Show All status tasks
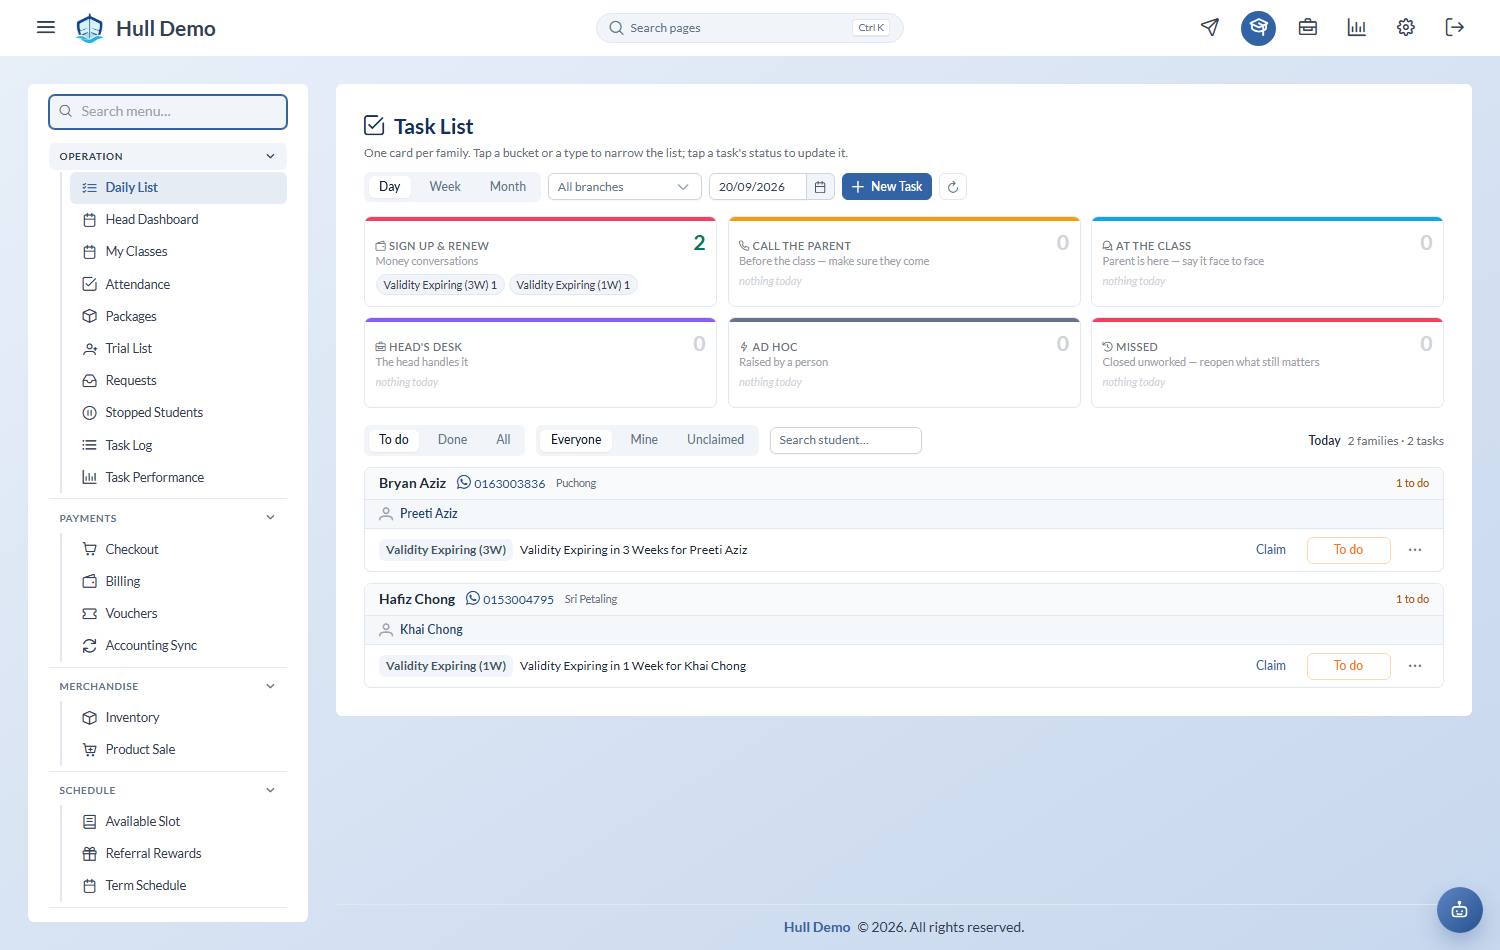1500x950 pixels. pyautogui.click(x=503, y=440)
